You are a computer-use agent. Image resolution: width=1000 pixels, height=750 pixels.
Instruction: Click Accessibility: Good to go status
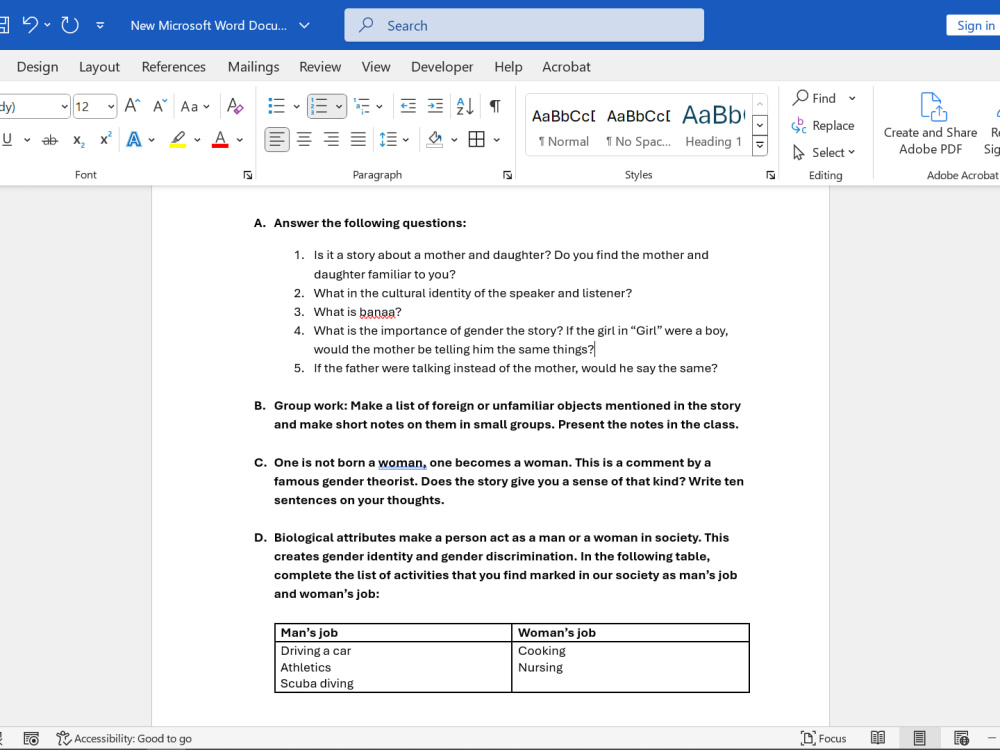[124, 738]
